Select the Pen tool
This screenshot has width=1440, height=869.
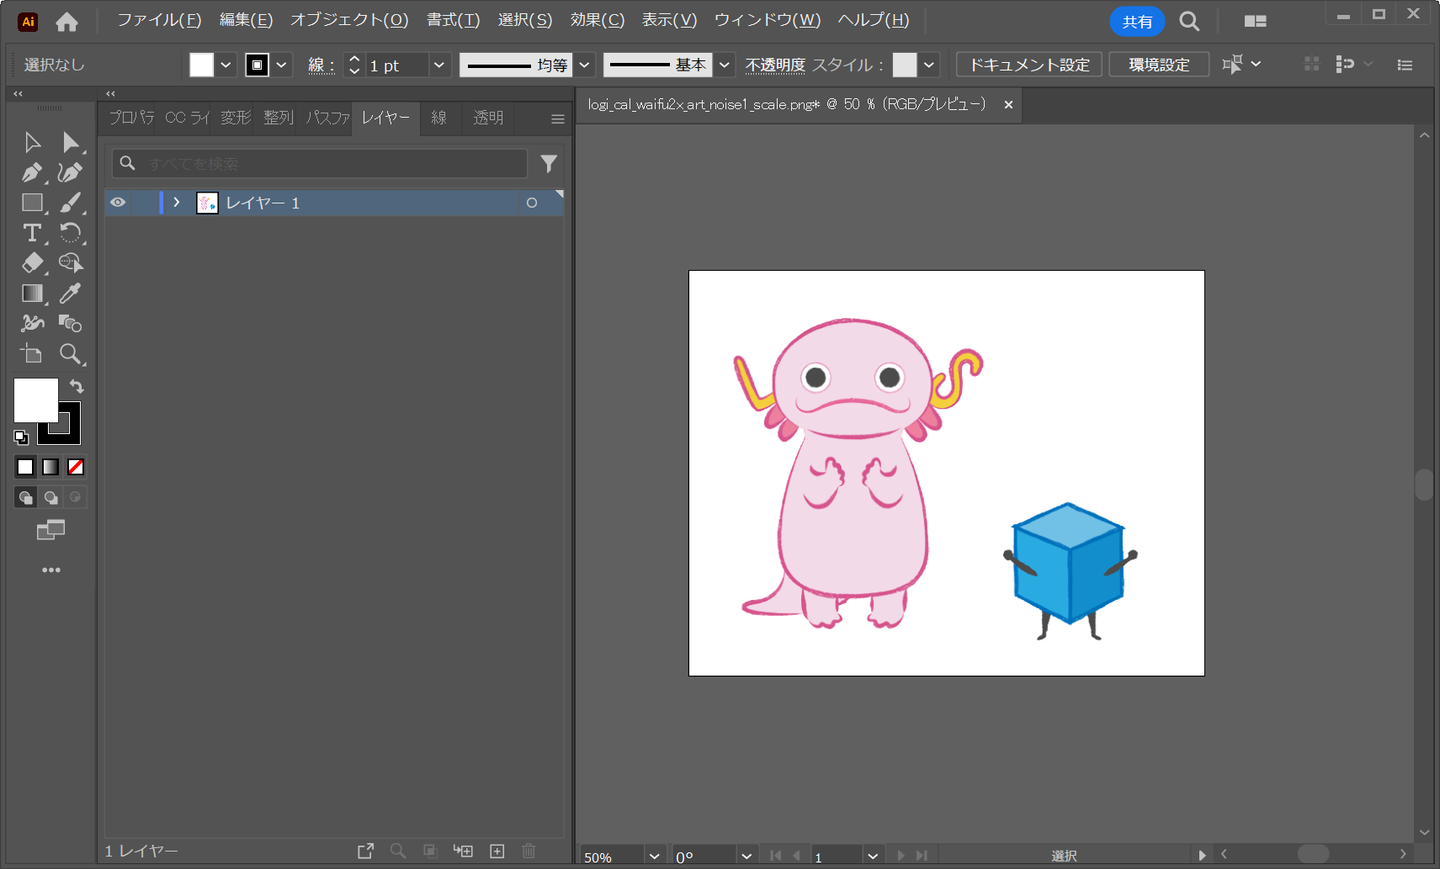point(32,173)
